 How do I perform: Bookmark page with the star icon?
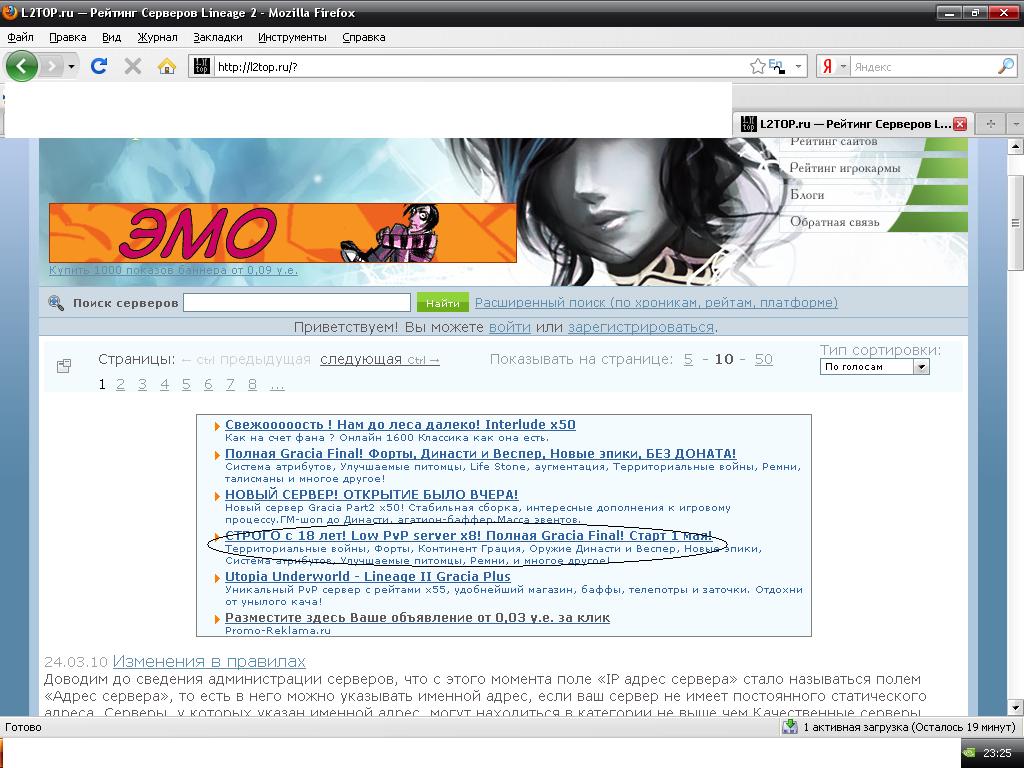758,66
